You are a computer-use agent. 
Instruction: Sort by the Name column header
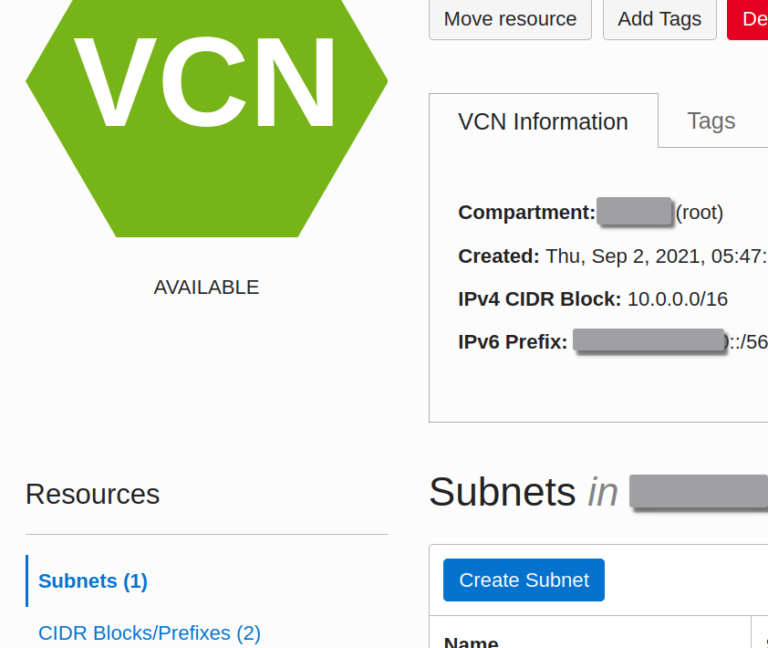(x=471, y=641)
